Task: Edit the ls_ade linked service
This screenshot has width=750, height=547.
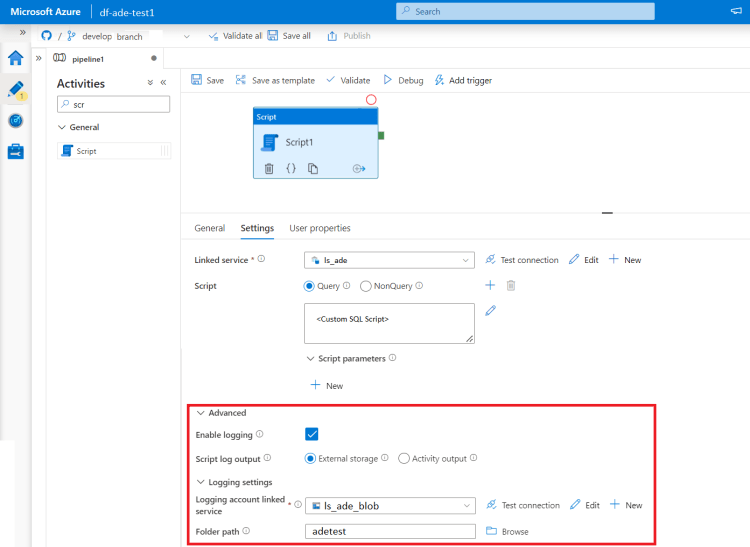Action: 584,260
